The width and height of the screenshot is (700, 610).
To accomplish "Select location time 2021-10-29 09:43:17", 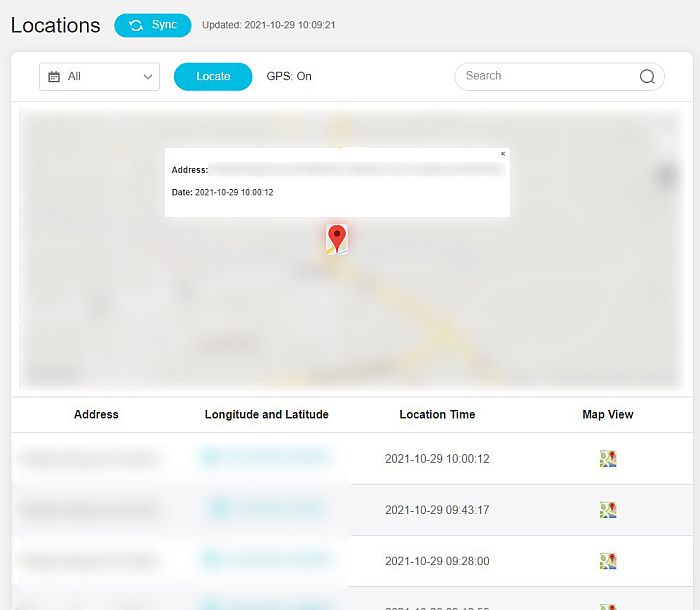I will [x=437, y=510].
